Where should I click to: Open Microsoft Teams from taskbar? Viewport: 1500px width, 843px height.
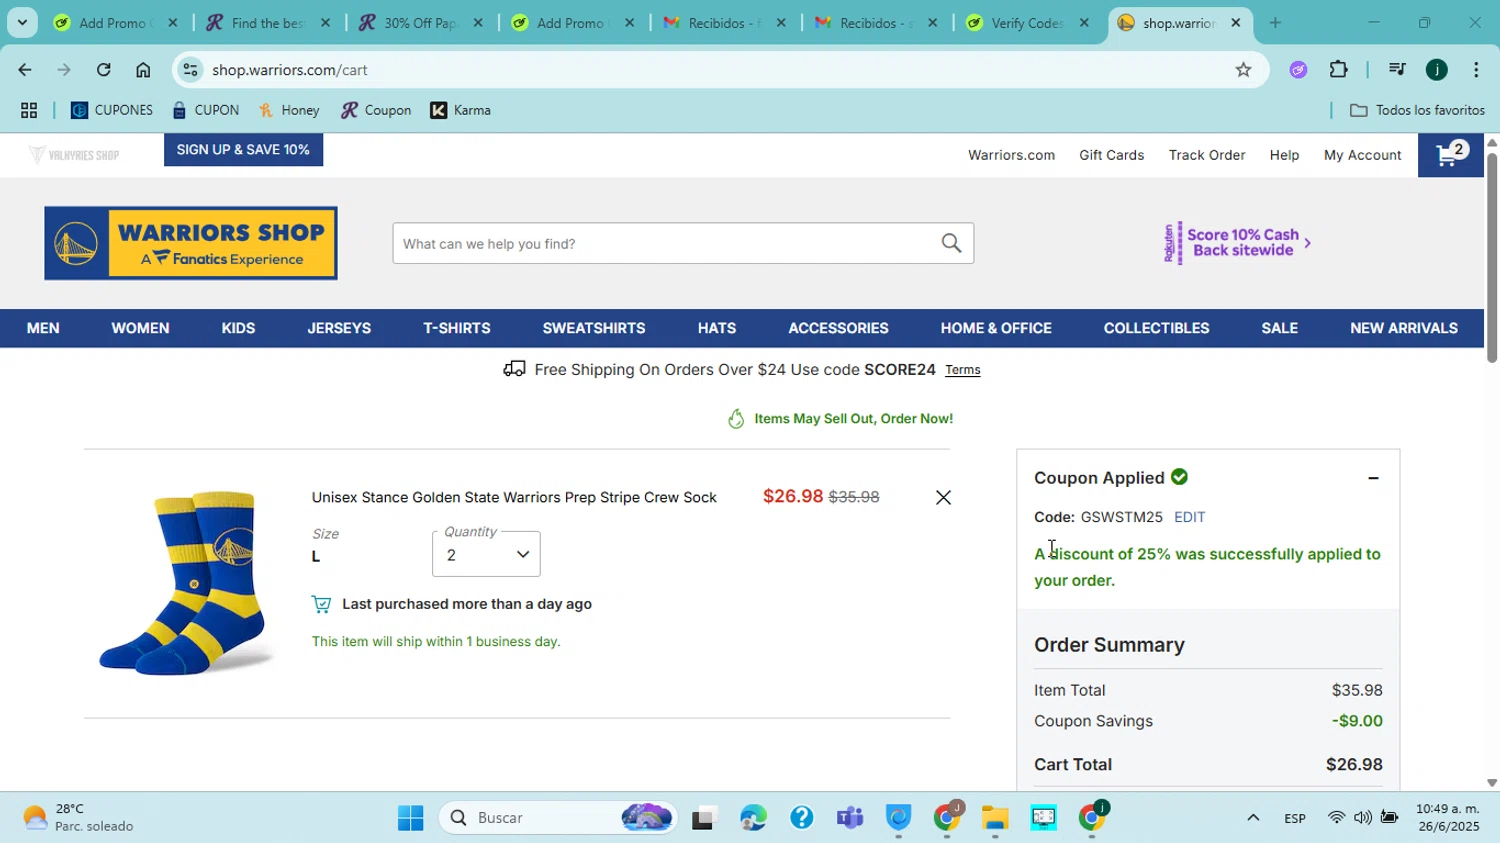coord(849,818)
